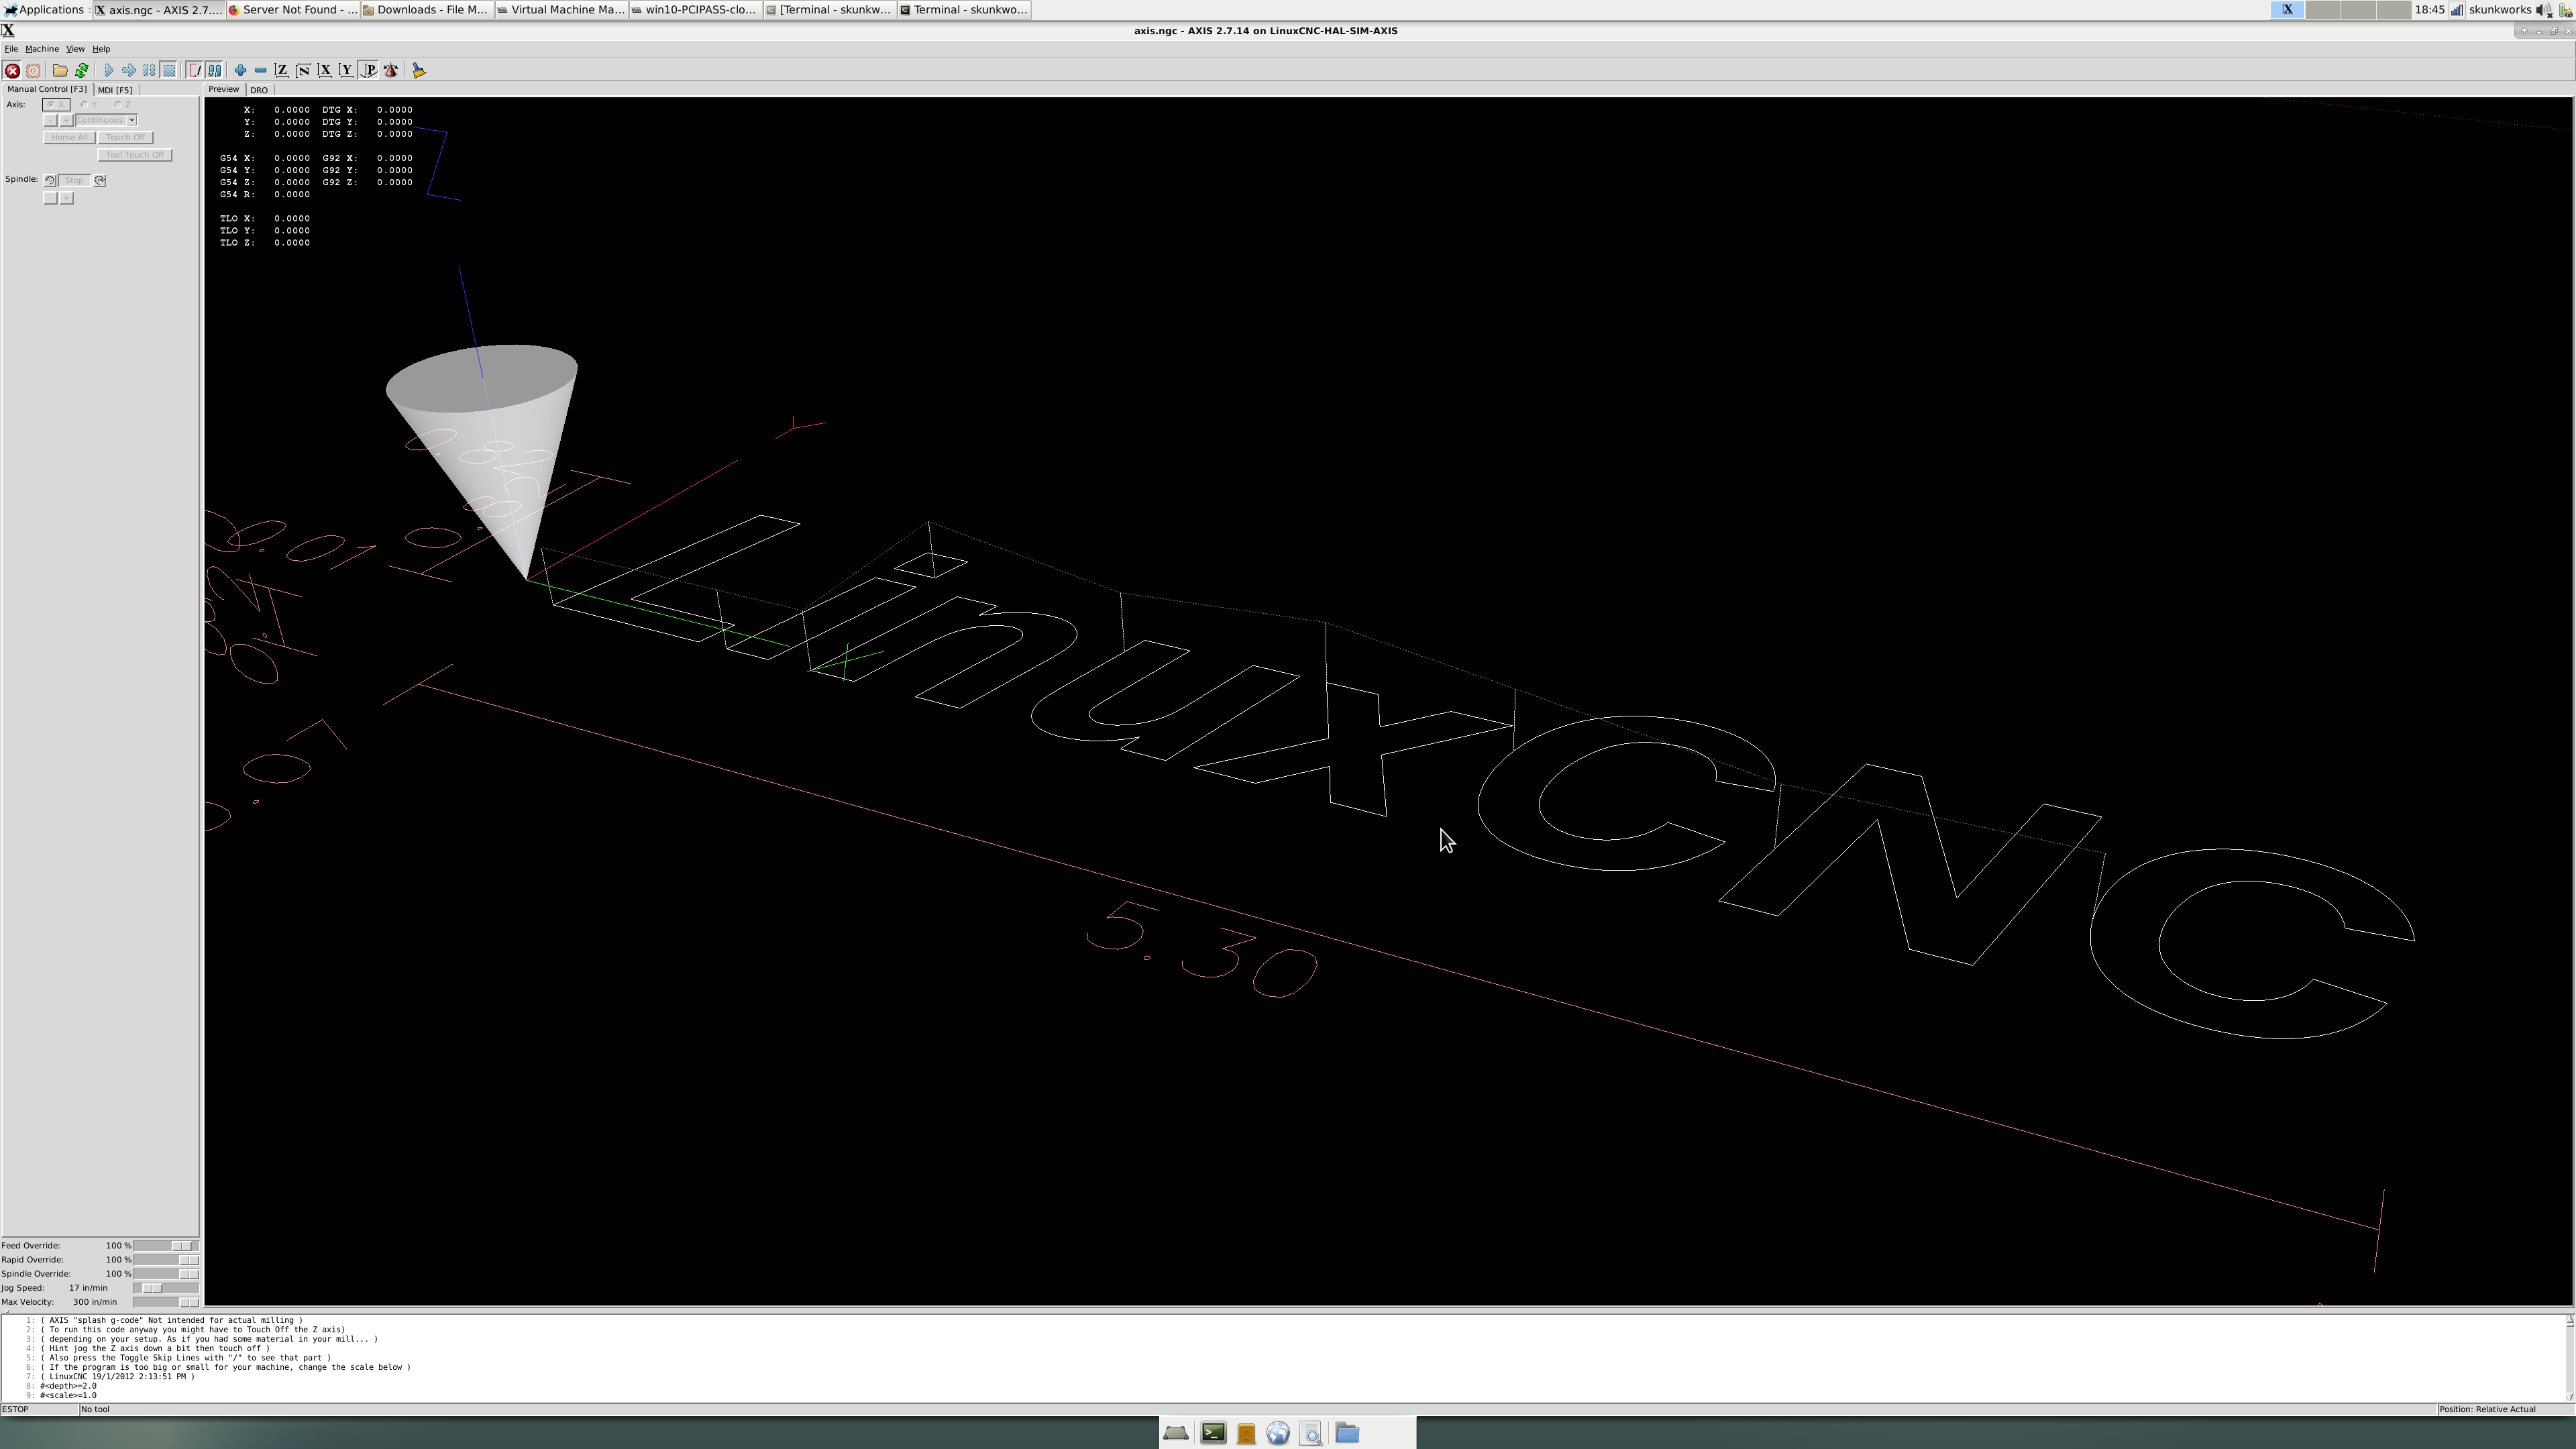Switch to the DRO tab
This screenshot has height=1449, width=2576.
tap(259, 90)
